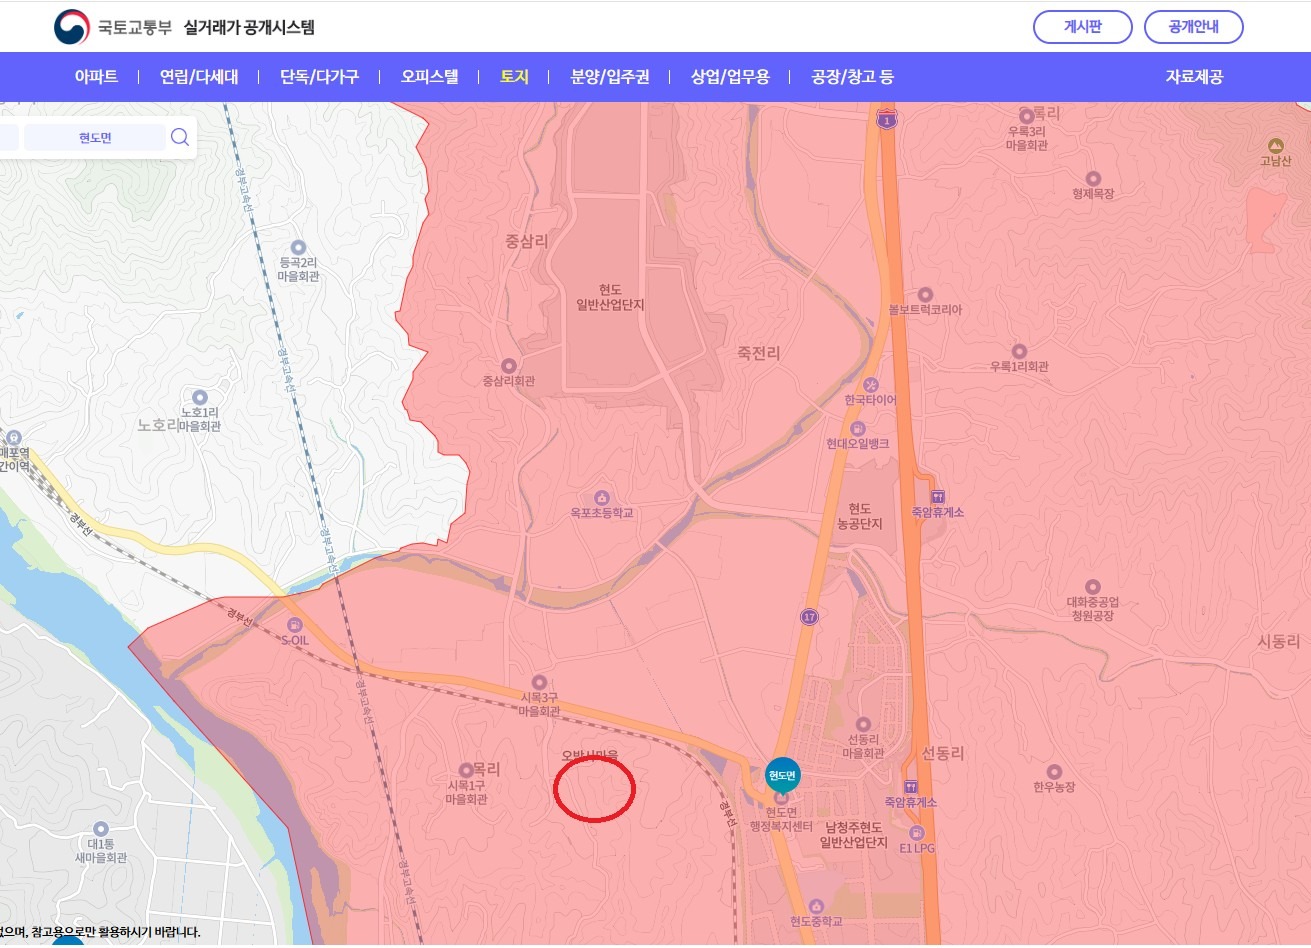Open the 자료제공 menu

1194,77
